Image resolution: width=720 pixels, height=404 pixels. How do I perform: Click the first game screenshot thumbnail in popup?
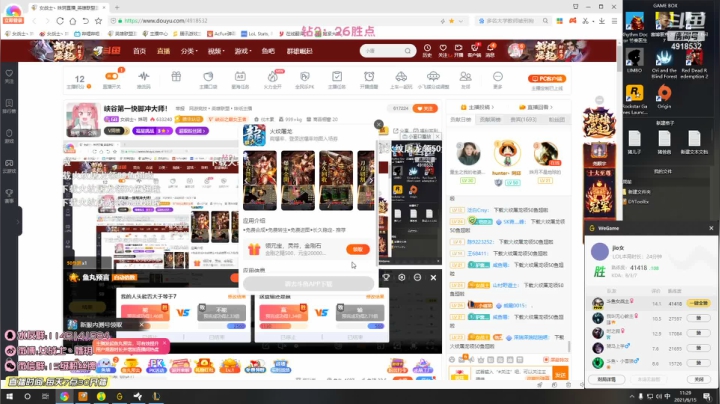(260, 180)
